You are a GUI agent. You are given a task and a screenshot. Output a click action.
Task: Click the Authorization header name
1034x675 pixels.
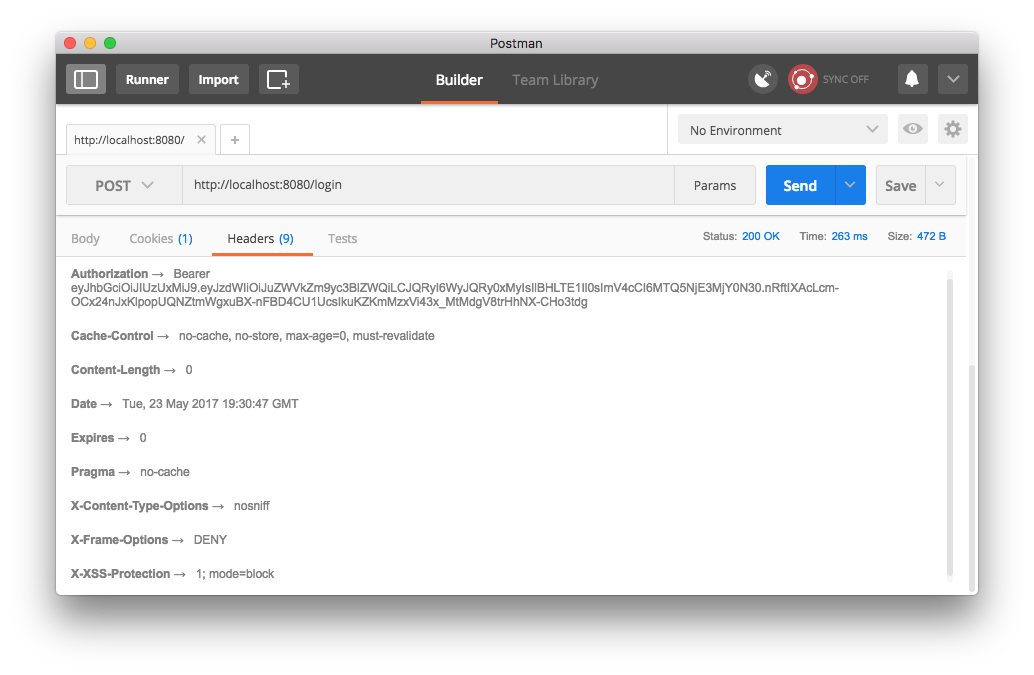(x=109, y=274)
